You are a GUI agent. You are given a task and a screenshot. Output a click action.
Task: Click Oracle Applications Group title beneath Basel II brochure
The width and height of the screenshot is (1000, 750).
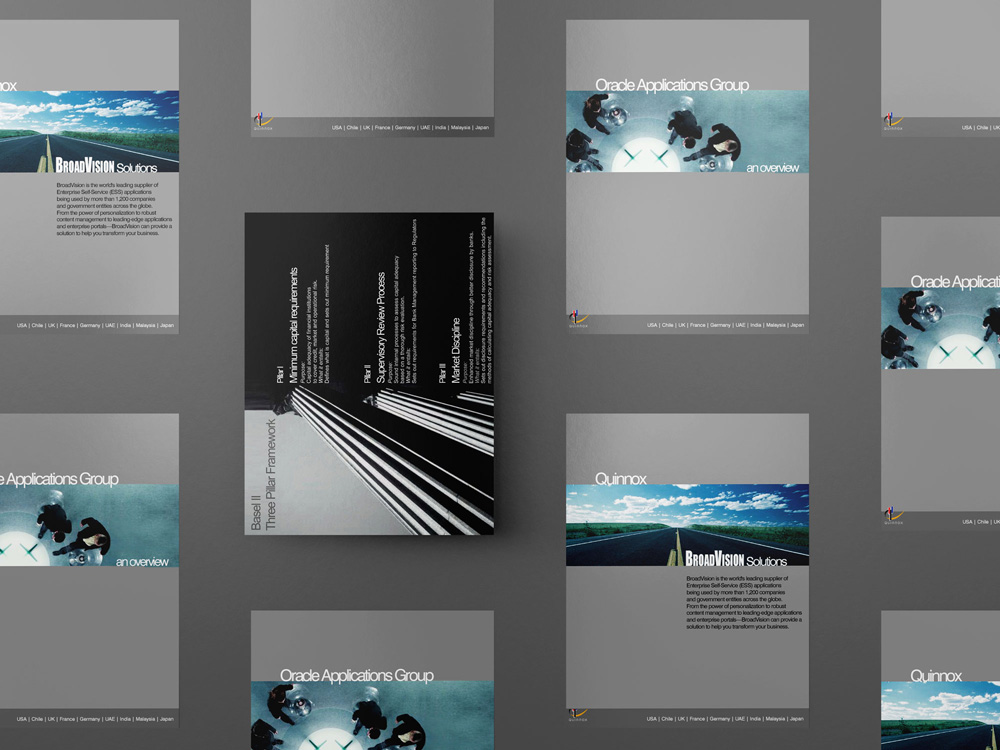click(x=356, y=675)
